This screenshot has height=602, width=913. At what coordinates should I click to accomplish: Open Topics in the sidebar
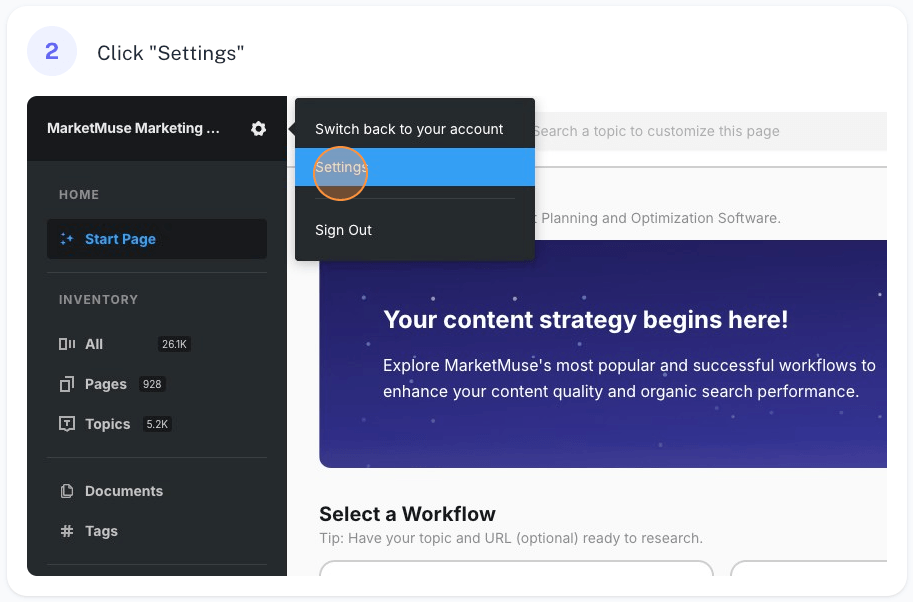[x=108, y=424]
